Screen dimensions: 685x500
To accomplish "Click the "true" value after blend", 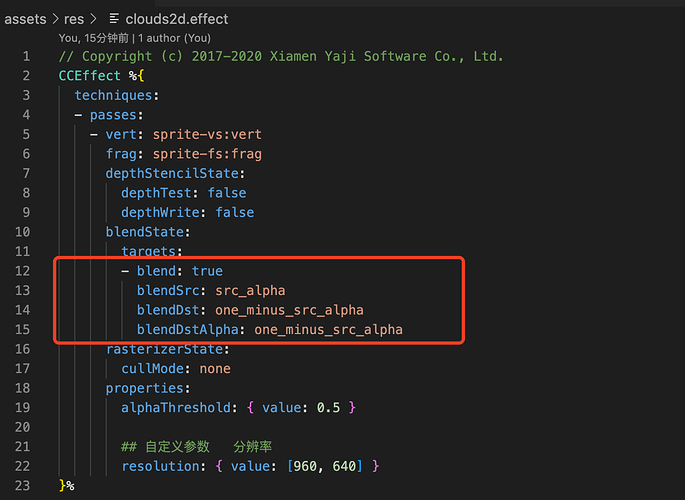I will pyautogui.click(x=206, y=271).
